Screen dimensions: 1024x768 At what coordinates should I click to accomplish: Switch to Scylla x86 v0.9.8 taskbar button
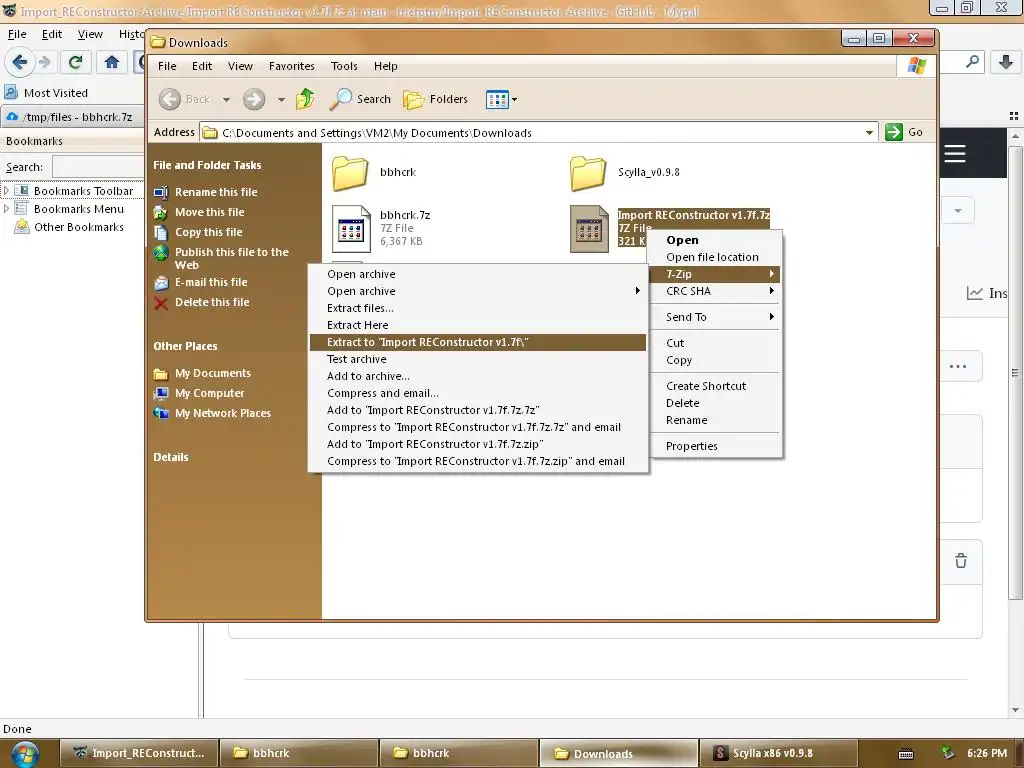[777, 754]
